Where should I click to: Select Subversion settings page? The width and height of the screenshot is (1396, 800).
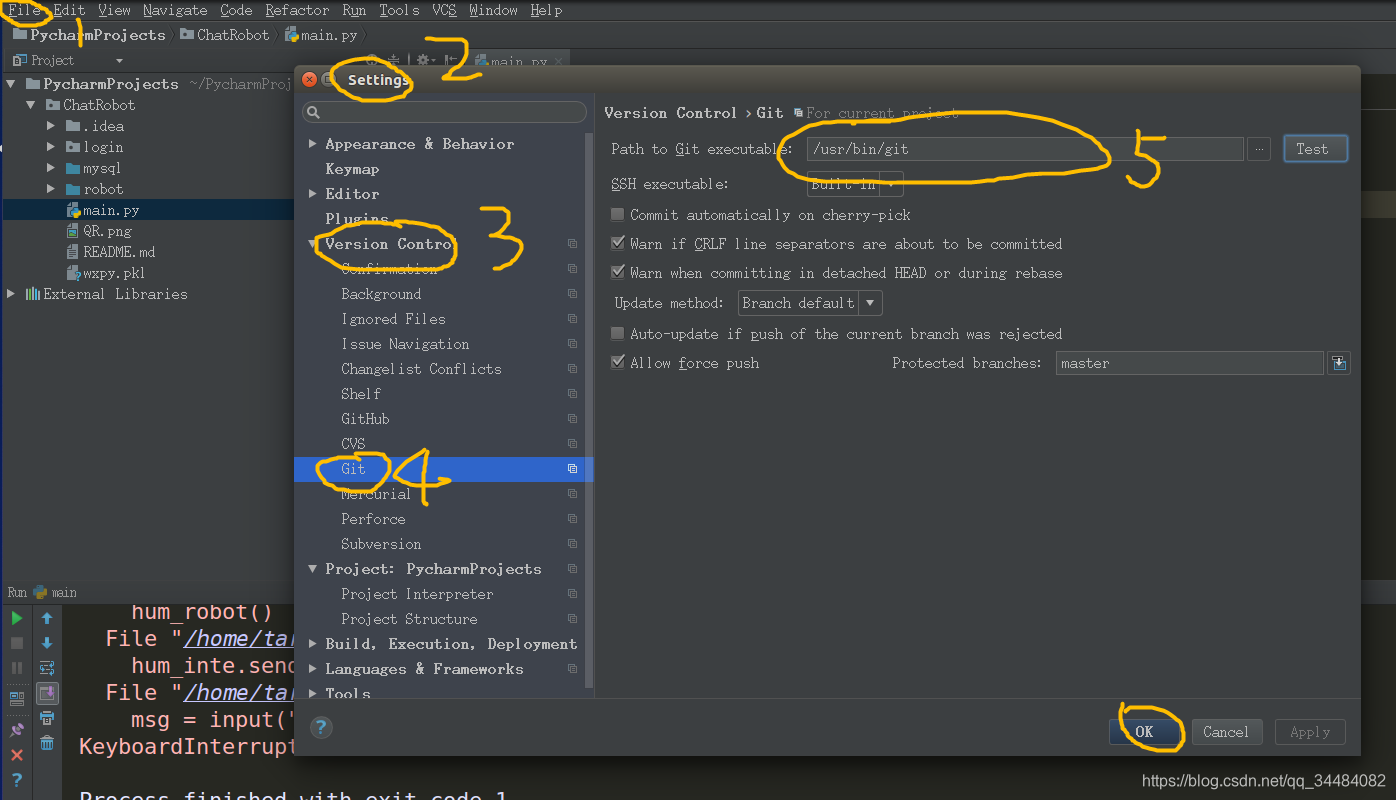pos(381,544)
